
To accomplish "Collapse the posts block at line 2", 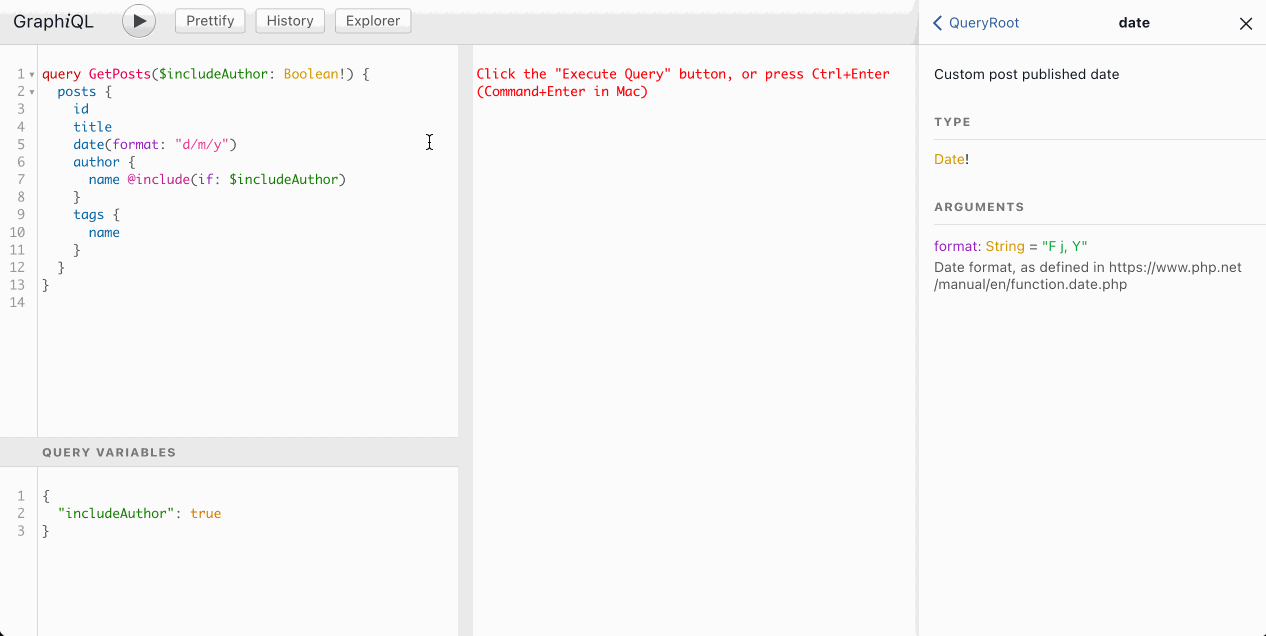I will (x=32, y=92).
